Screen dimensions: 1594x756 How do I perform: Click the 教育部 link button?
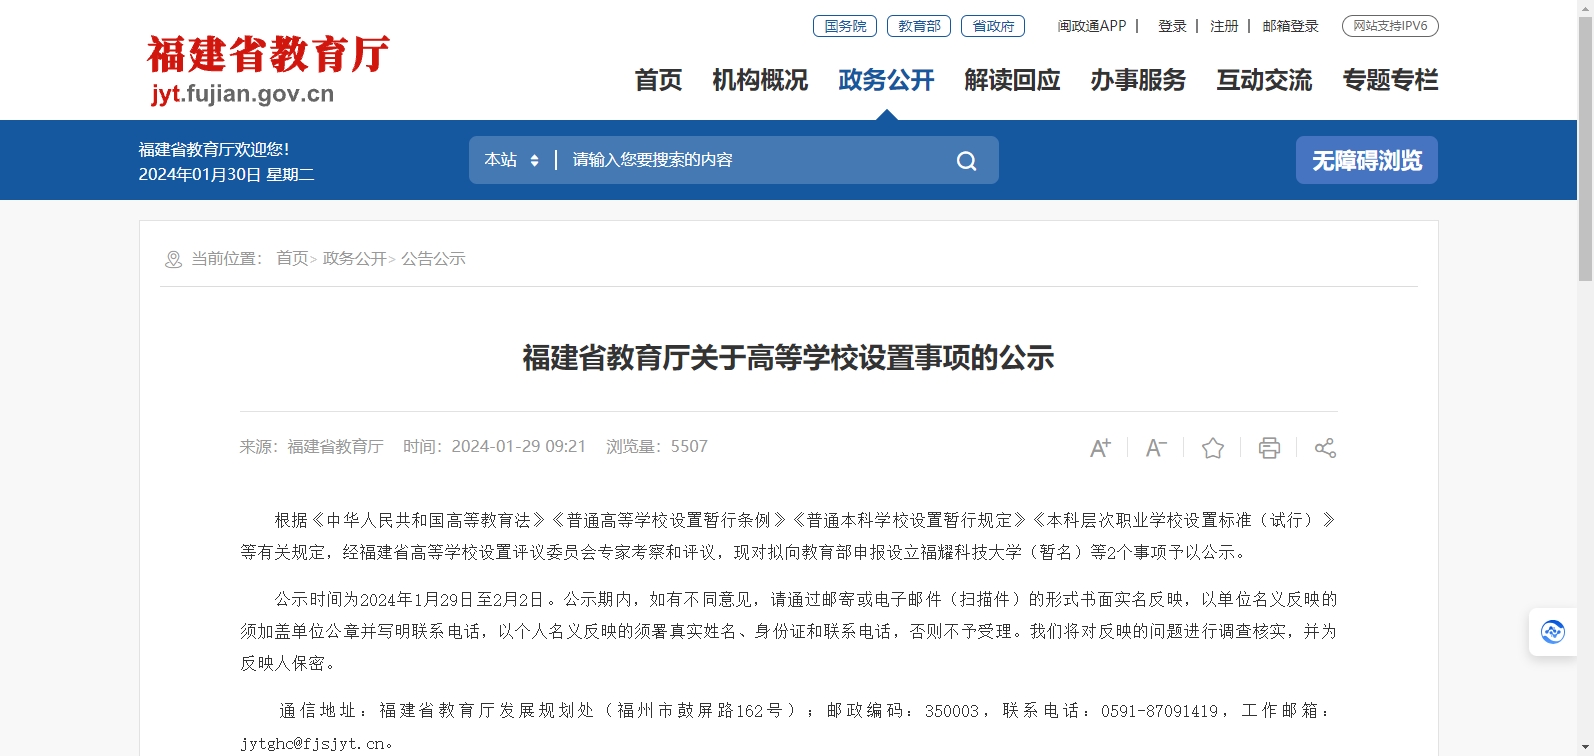919,26
